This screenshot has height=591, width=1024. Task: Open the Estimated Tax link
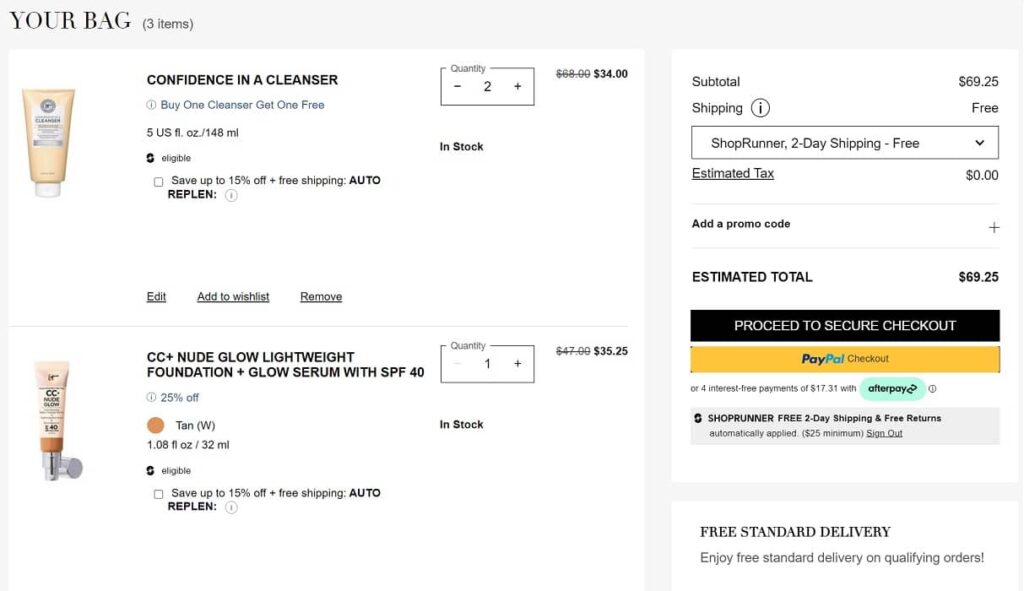[732, 173]
